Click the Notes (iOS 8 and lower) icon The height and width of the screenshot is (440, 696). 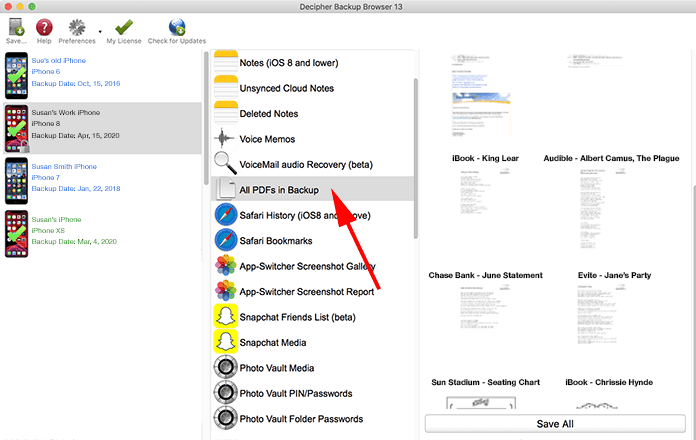225,63
